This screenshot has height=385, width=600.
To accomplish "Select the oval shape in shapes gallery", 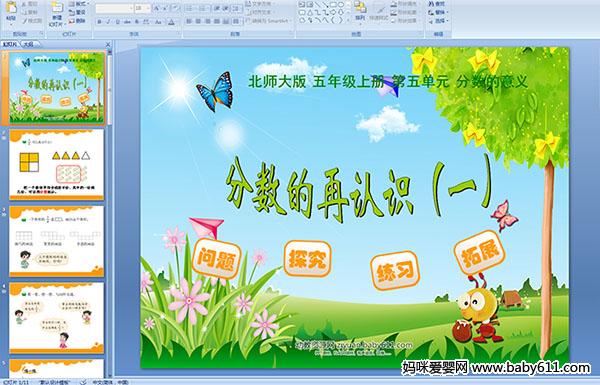I will (x=341, y=4).
